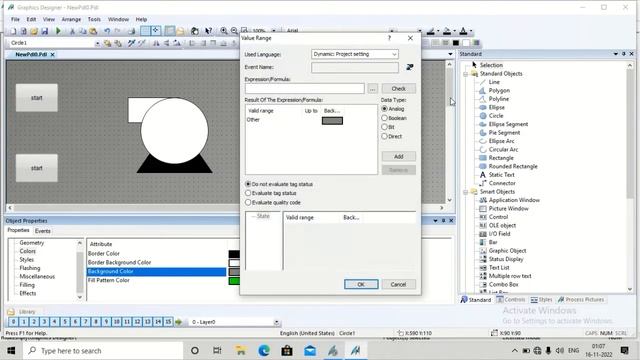The width and height of the screenshot is (640, 360).
Task: Open the document tabs list dropdown arrow
Action: tap(450, 54)
